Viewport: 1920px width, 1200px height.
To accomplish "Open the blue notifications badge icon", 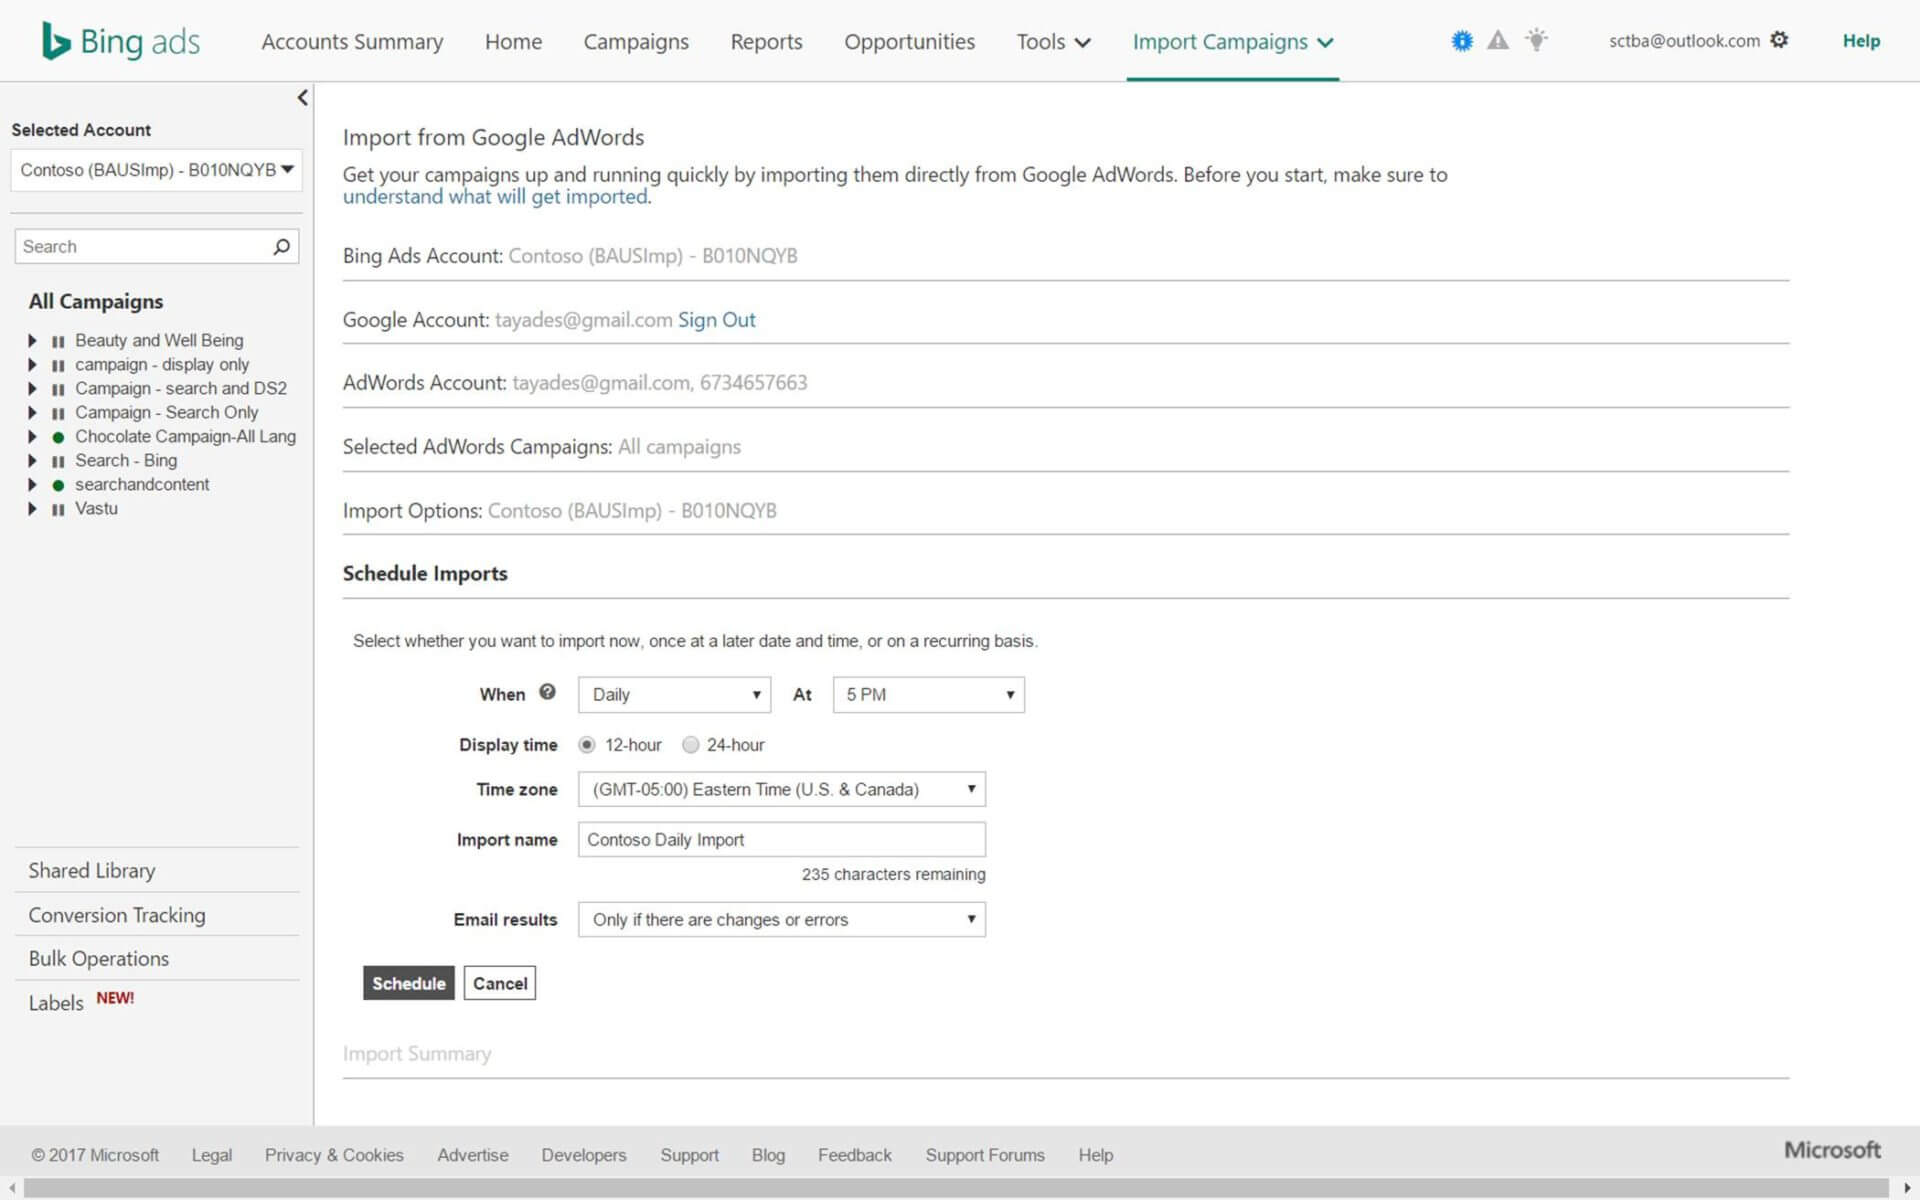I will (x=1462, y=41).
